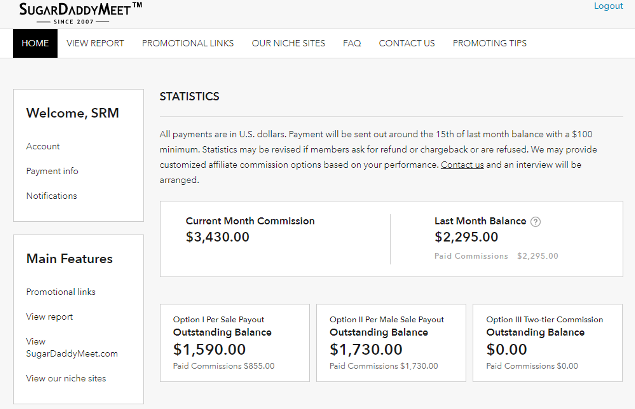Viewport: 635px width, 409px height.
Task: Open the PROMOTING TIPS page
Action: [x=489, y=43]
